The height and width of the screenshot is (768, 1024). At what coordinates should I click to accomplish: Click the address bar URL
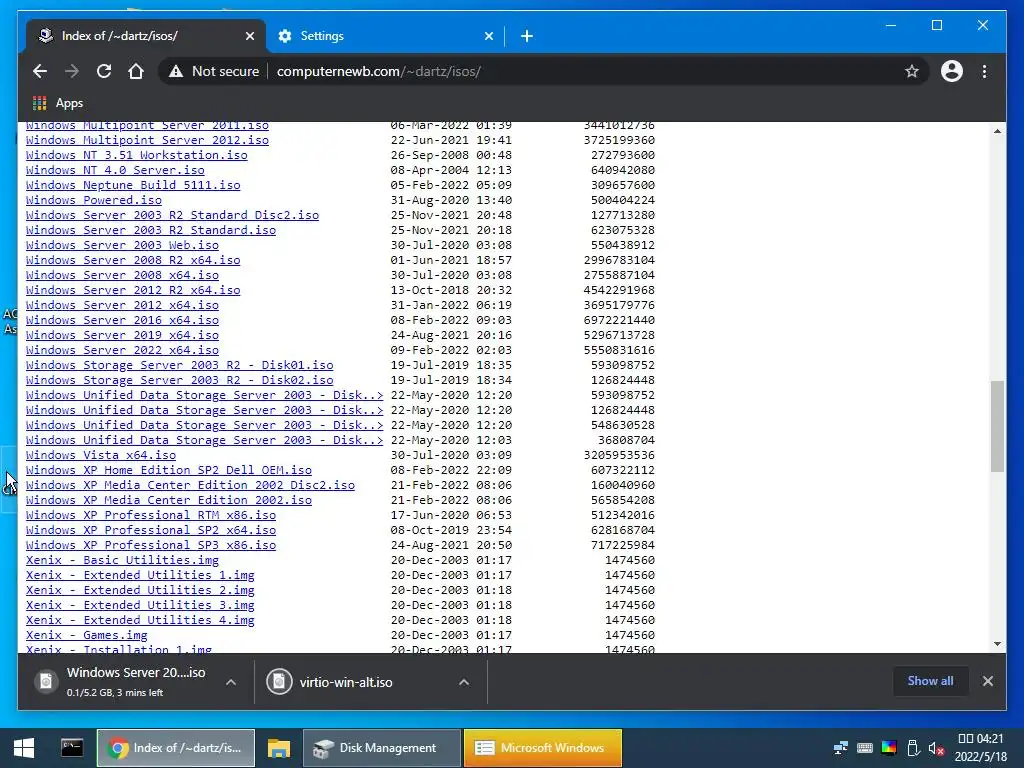pos(378,71)
